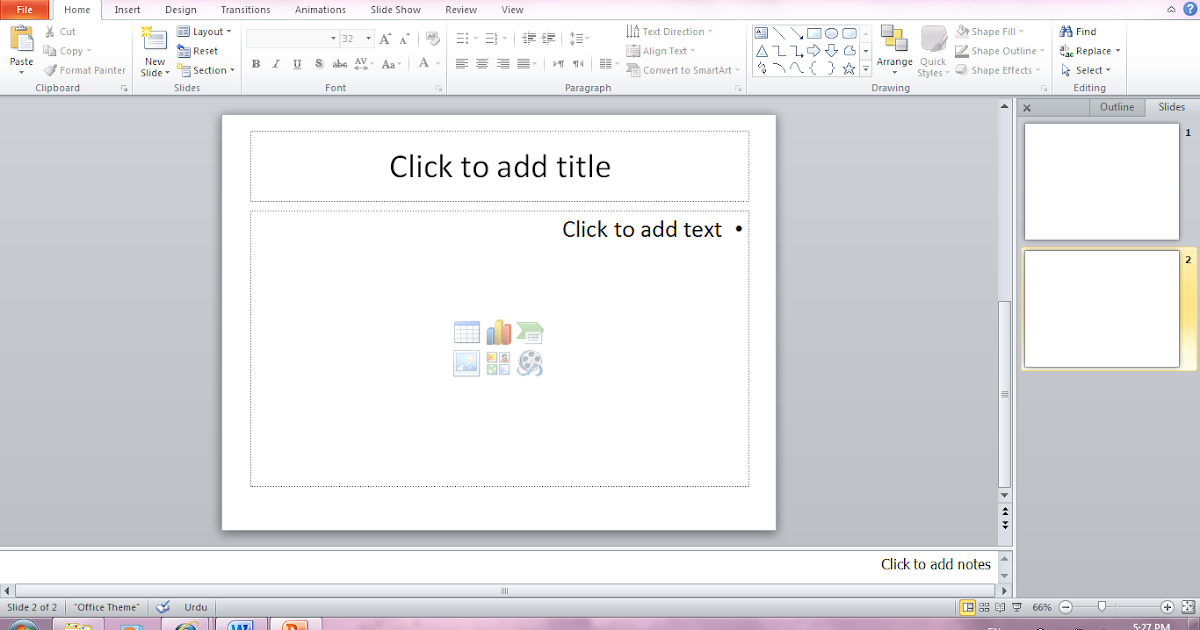Adjust the zoom slider handle
The image size is (1200, 630).
[x=1103, y=605]
